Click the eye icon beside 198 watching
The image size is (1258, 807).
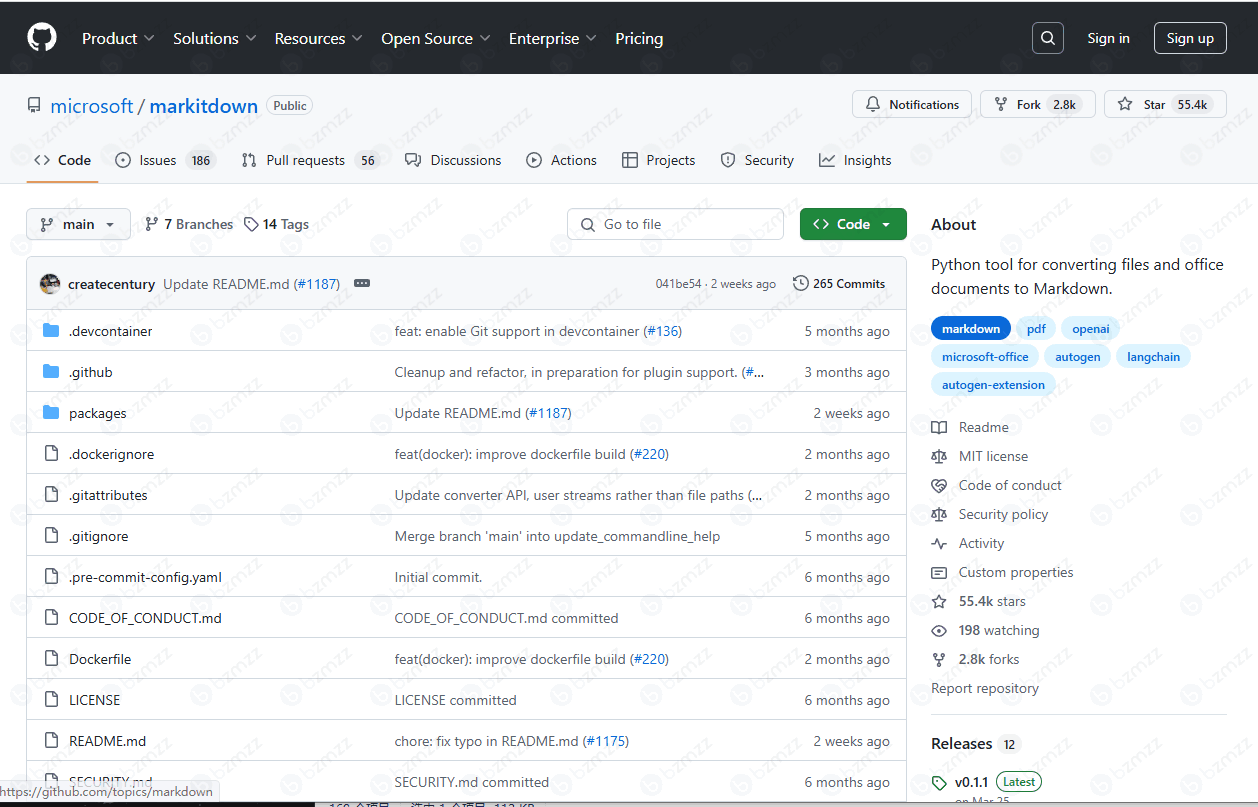pos(939,630)
